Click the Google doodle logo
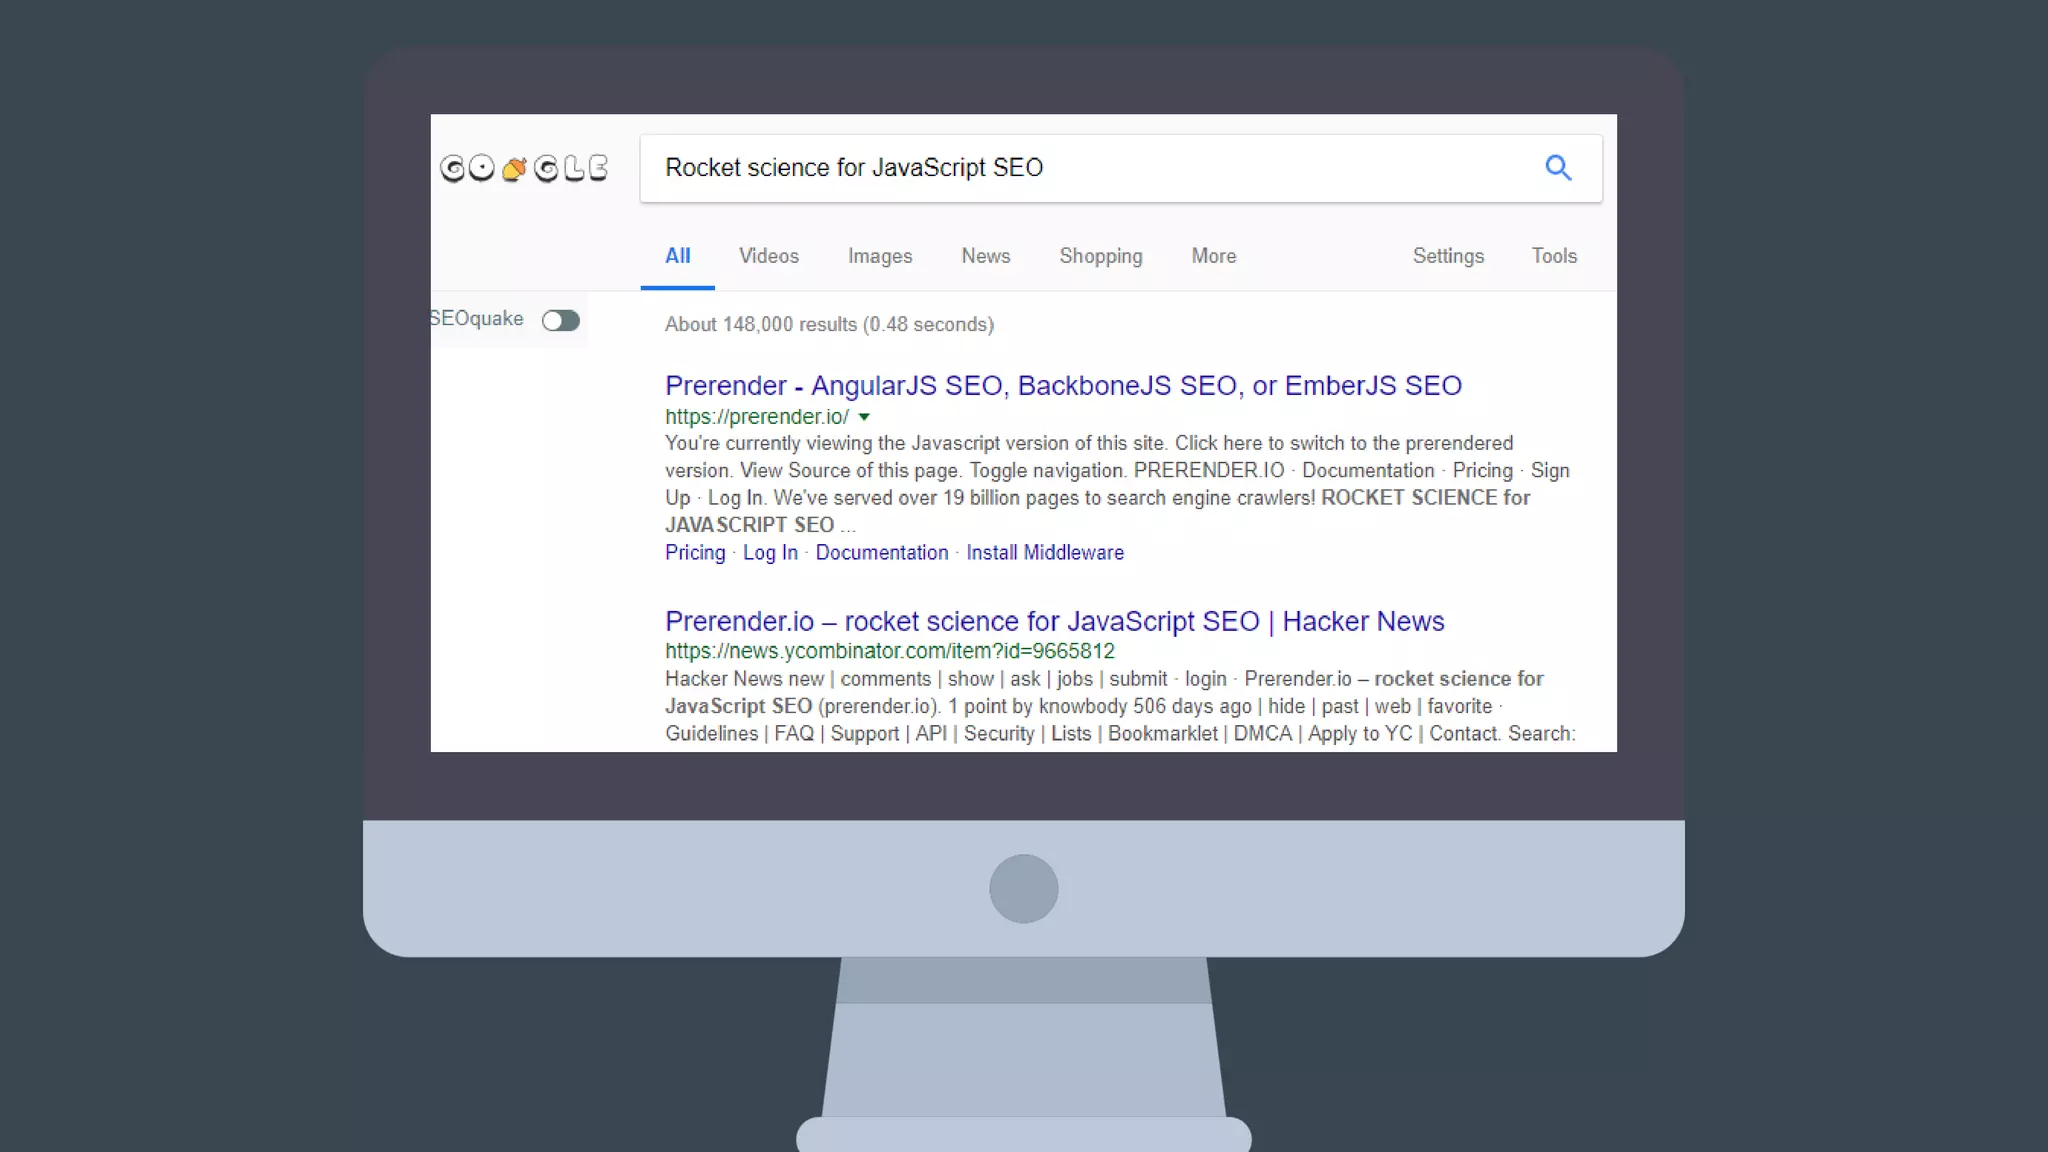The width and height of the screenshot is (2048, 1152). 524,168
